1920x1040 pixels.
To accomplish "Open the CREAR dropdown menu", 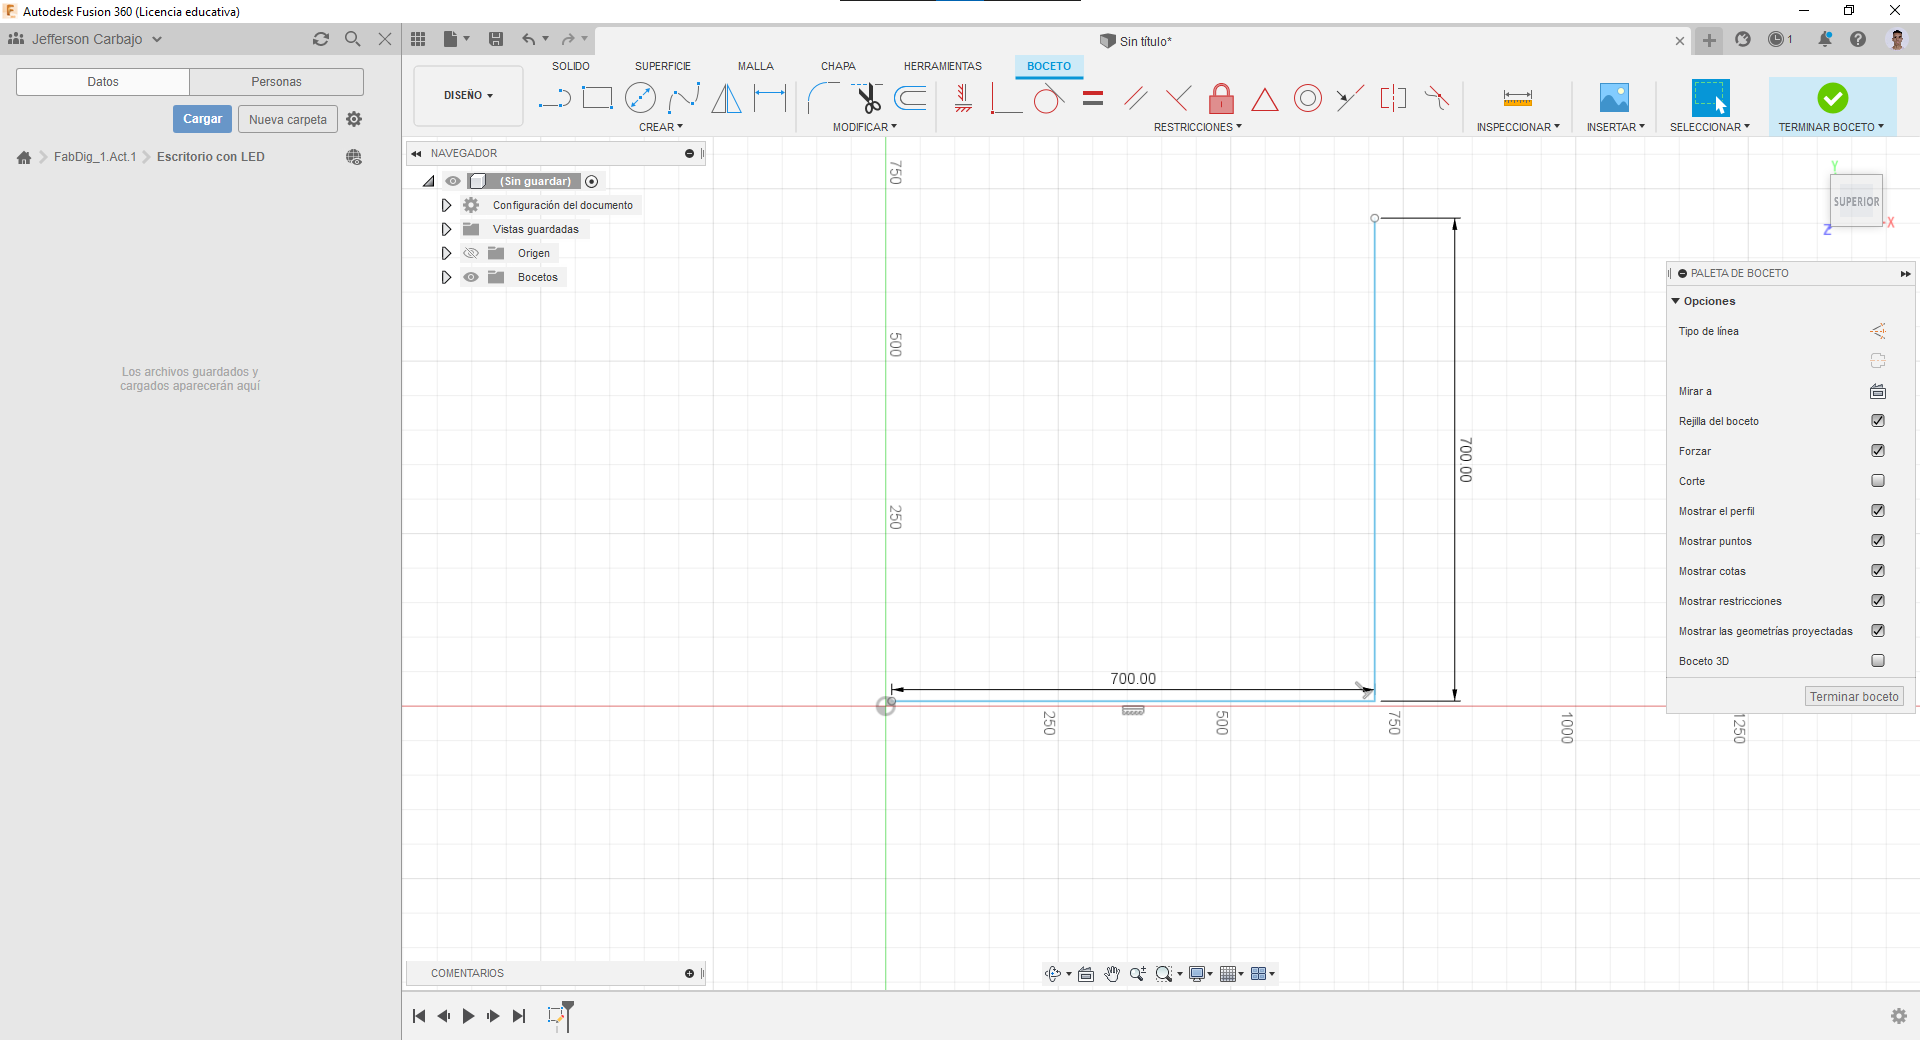I will [x=661, y=127].
